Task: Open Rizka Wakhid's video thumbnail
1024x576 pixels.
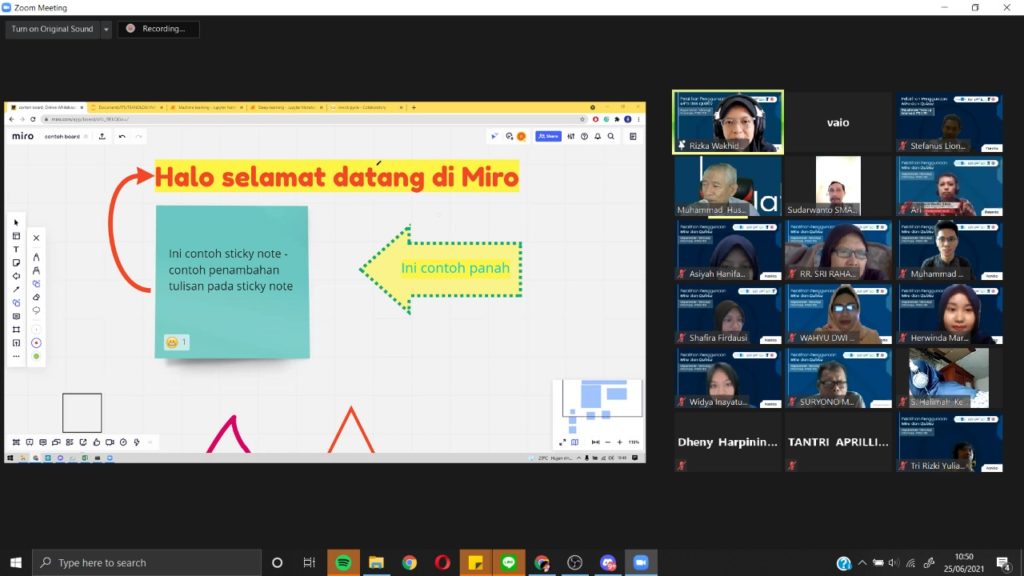Action: (727, 121)
